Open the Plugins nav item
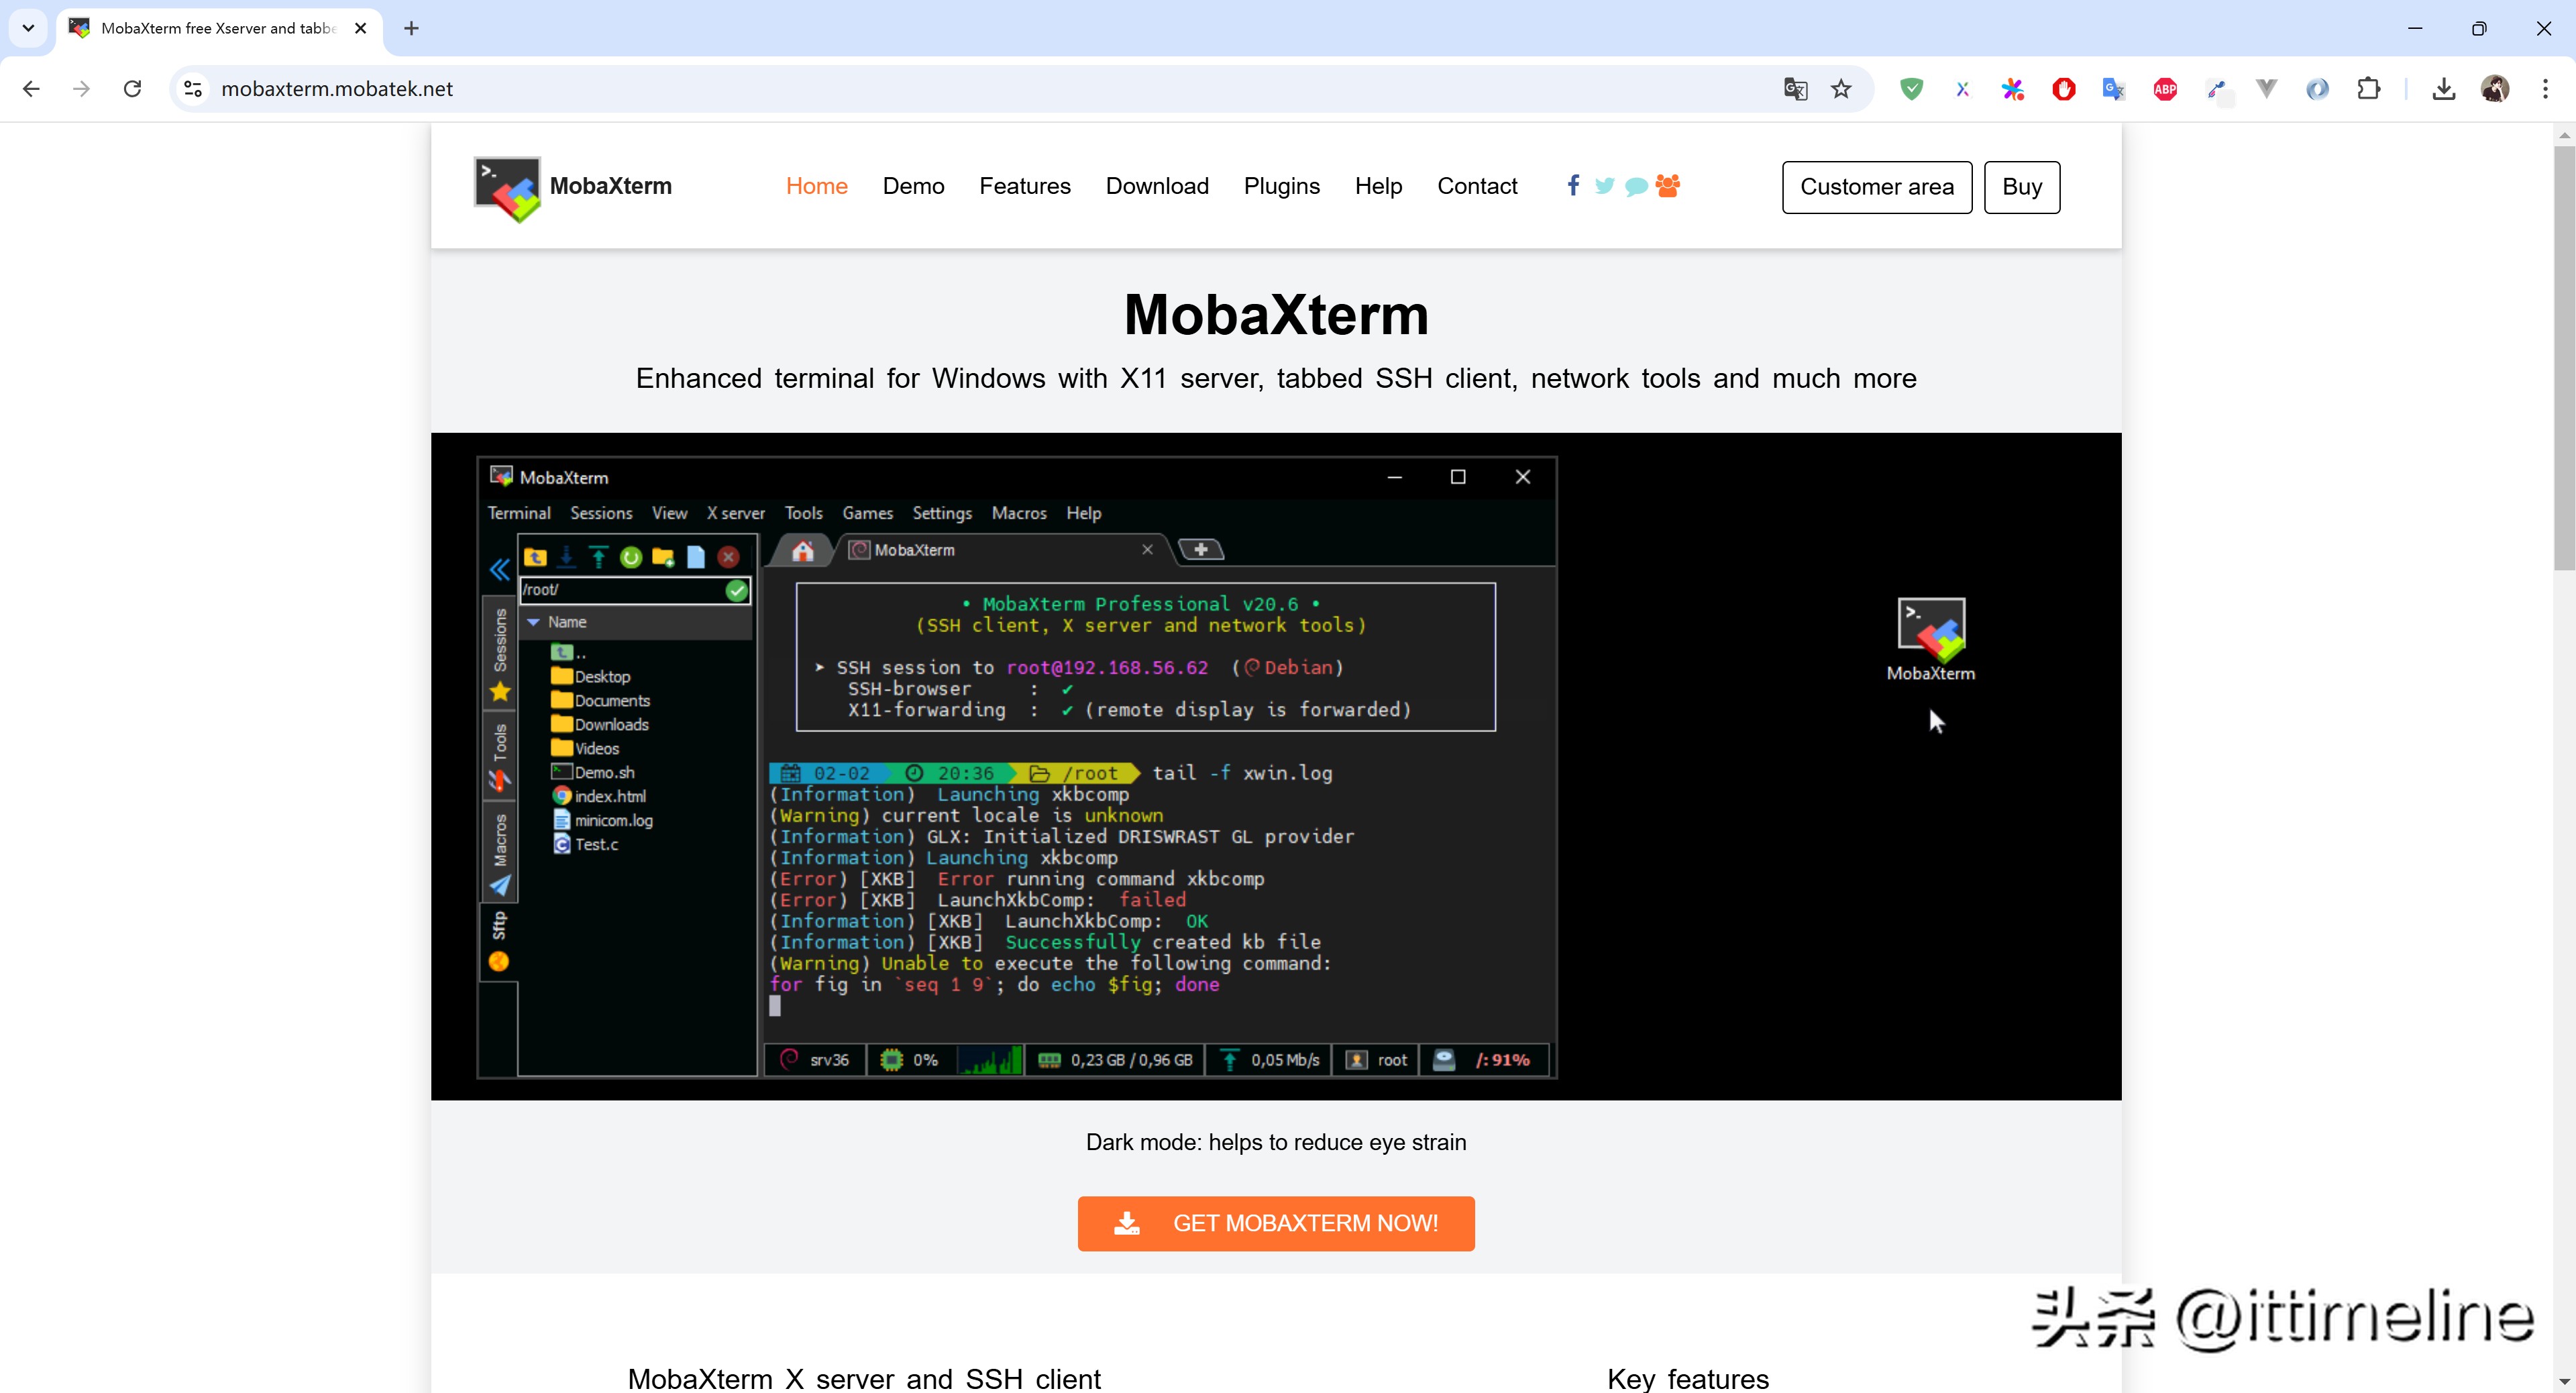 1281,186
